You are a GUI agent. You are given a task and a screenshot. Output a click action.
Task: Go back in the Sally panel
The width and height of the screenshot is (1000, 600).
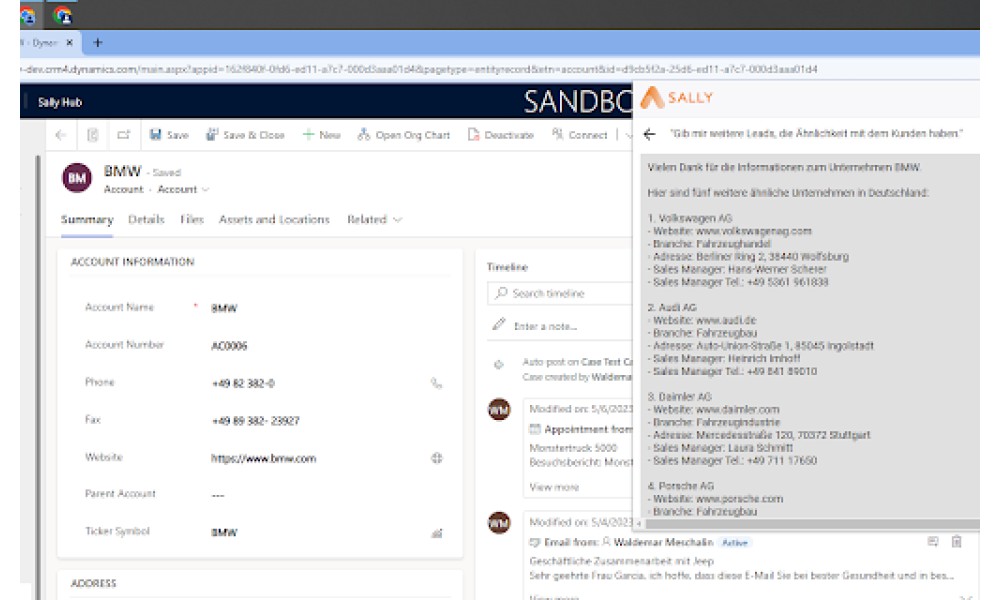pos(649,134)
